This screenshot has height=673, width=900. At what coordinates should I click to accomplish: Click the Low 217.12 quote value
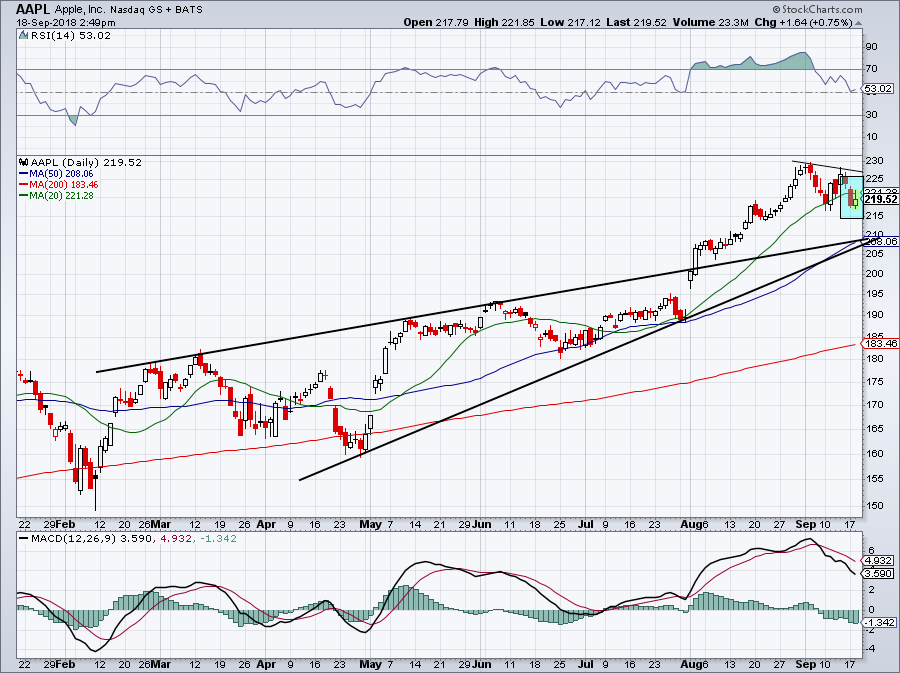pyautogui.click(x=570, y=22)
